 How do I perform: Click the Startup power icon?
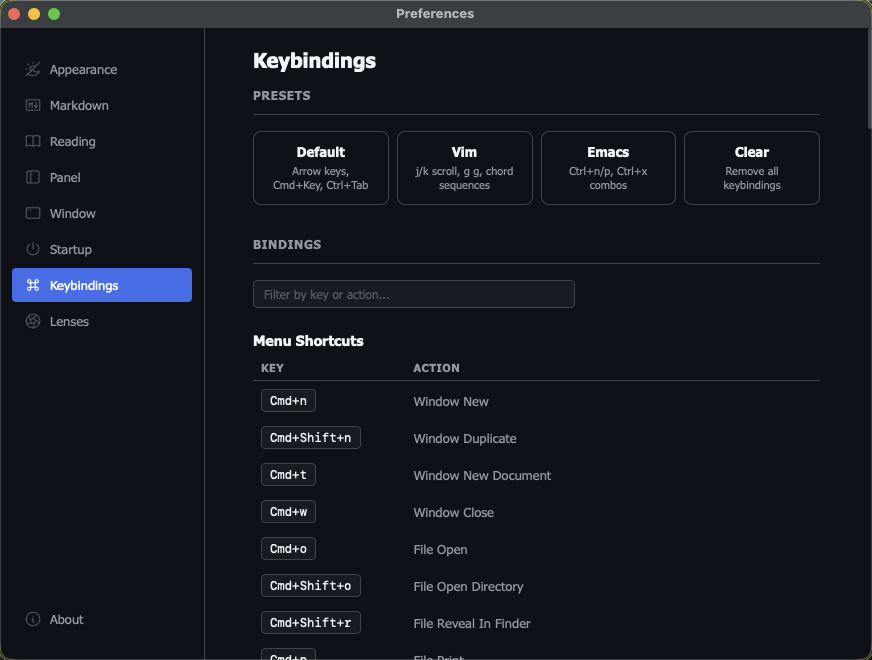[33, 249]
